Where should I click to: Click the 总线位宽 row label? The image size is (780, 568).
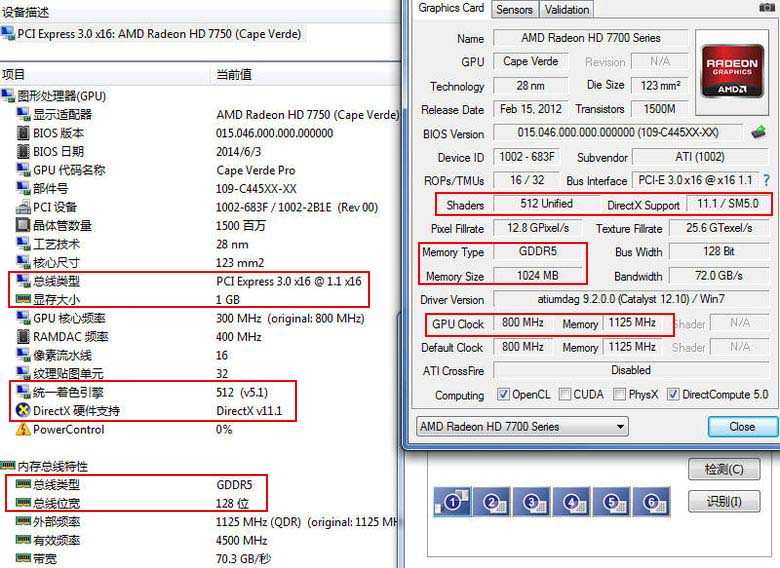56,503
